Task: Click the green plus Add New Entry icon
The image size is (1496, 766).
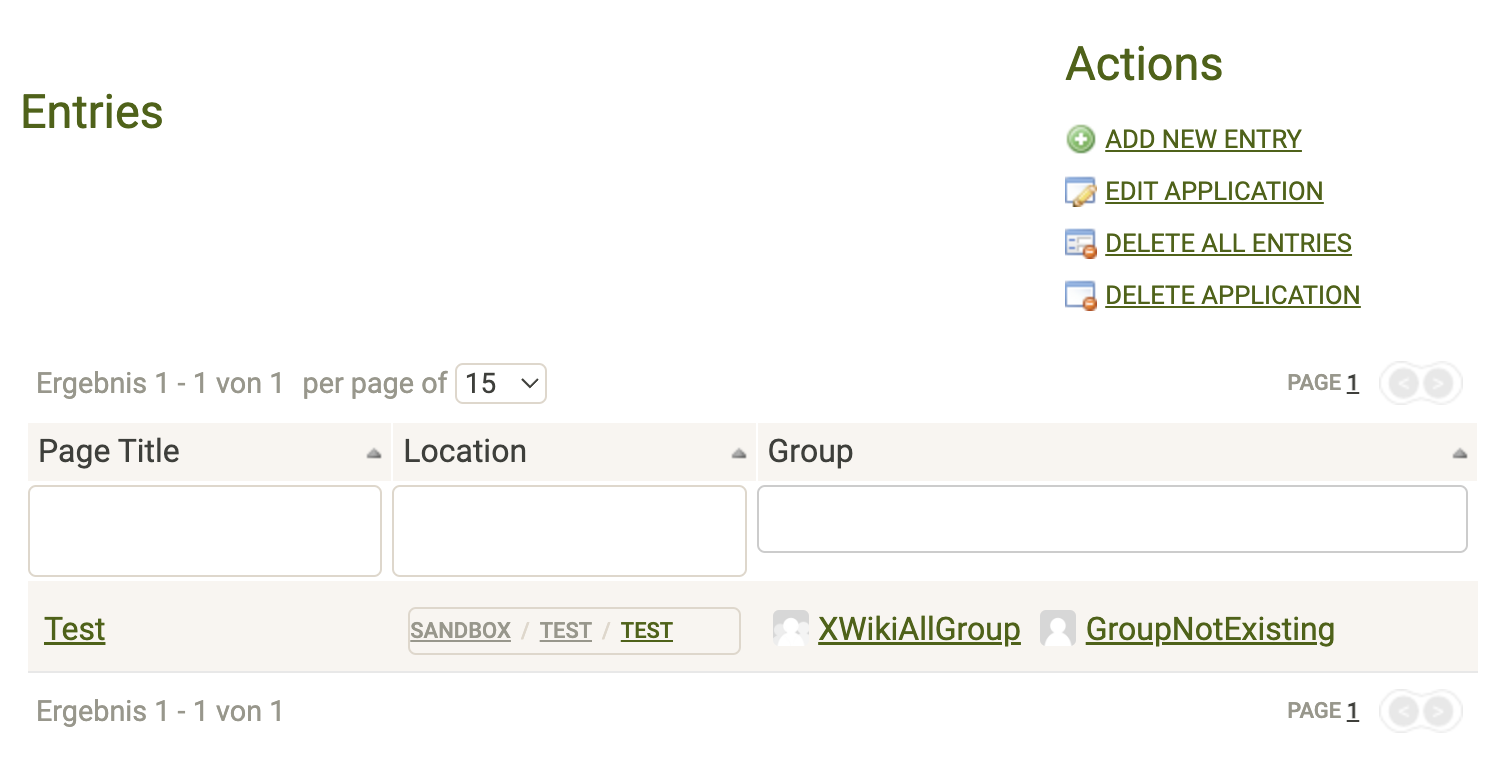Action: point(1080,139)
